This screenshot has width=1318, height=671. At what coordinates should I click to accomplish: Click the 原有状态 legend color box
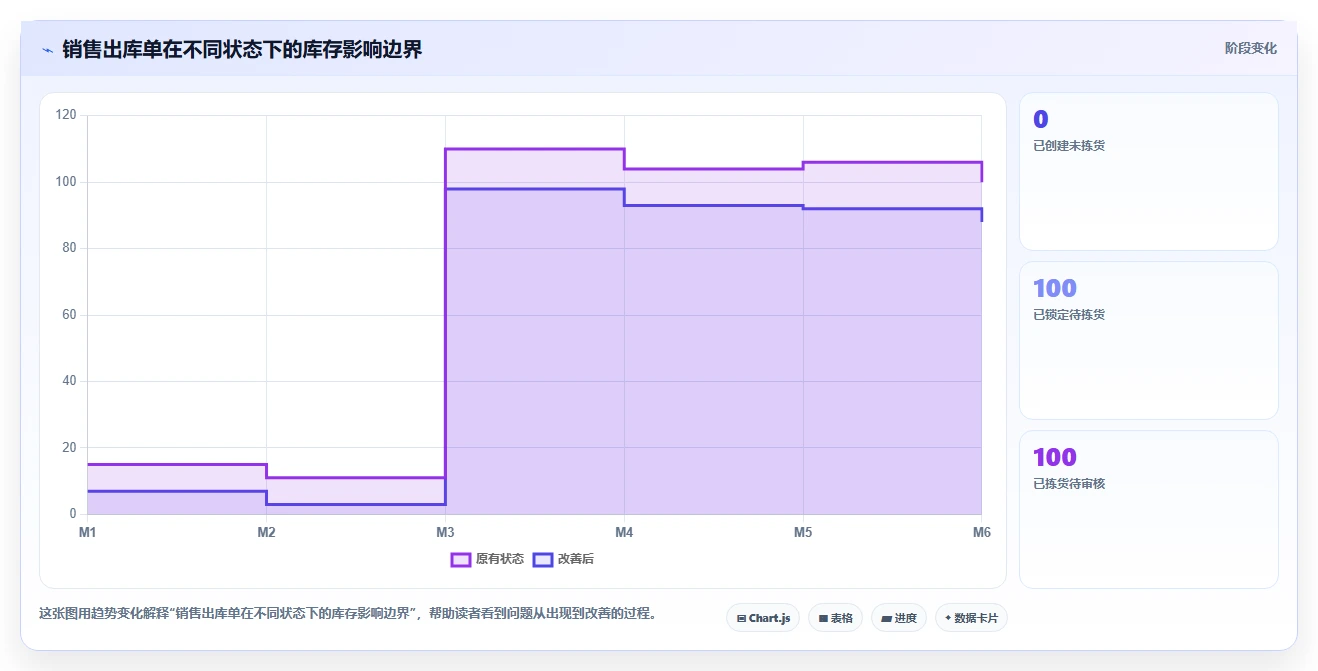coord(461,559)
